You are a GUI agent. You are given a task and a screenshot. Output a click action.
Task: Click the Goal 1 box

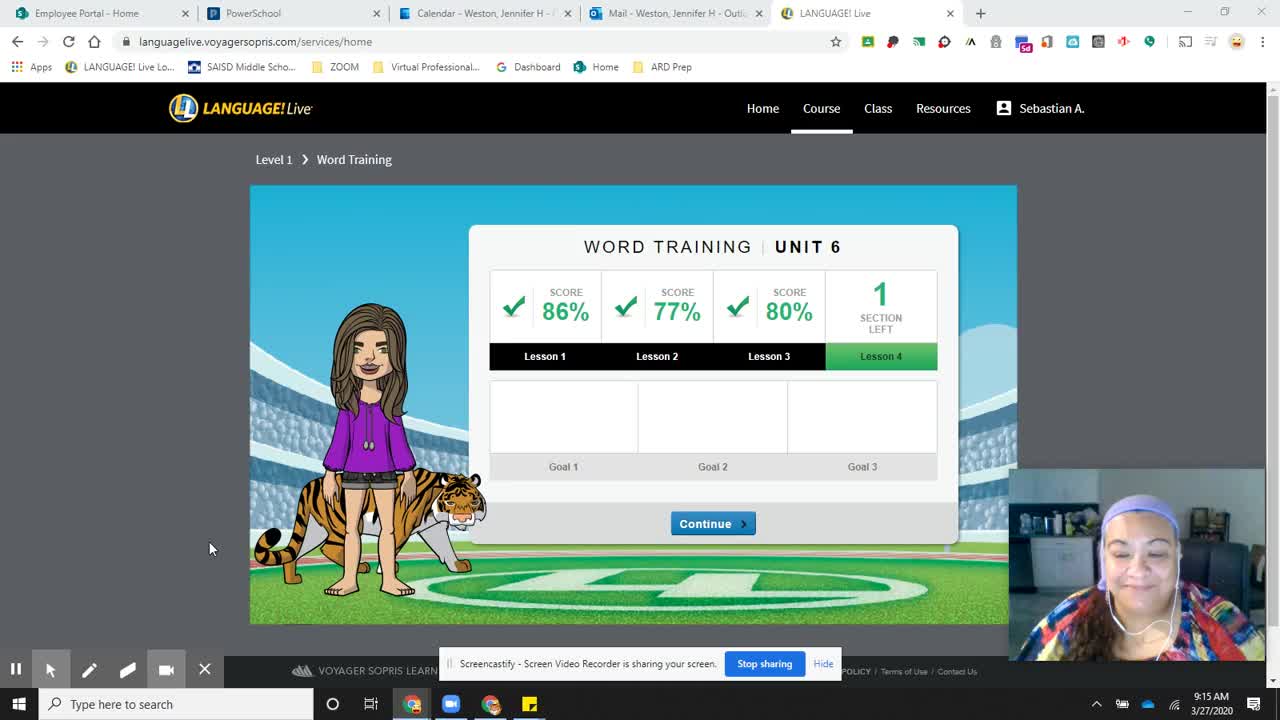563,430
